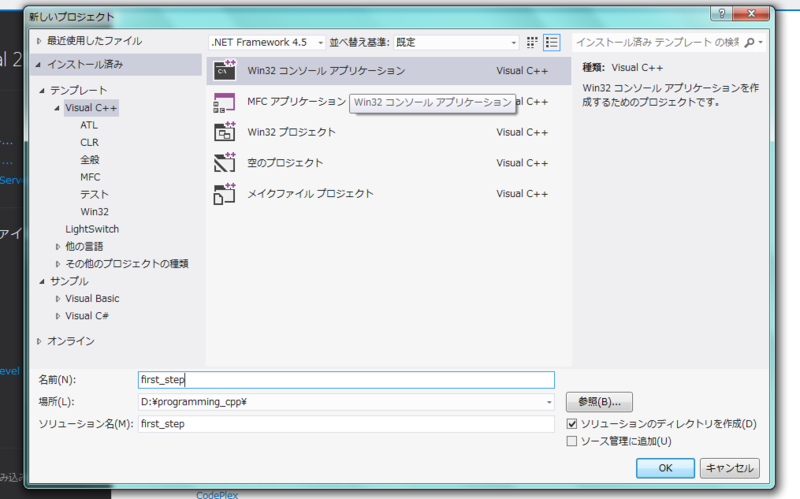Click the OK button
Screen dimensions: 800x499
pos(665,468)
